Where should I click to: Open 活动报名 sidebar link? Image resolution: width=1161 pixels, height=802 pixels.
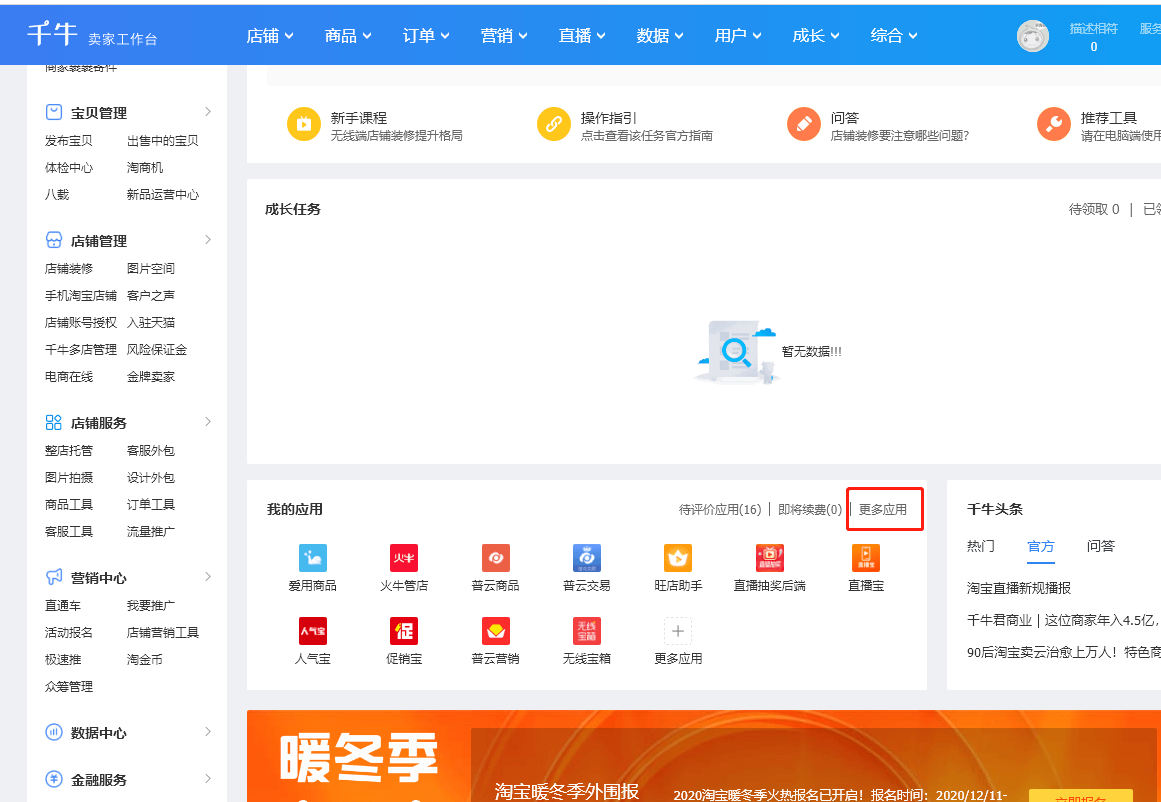[69, 632]
